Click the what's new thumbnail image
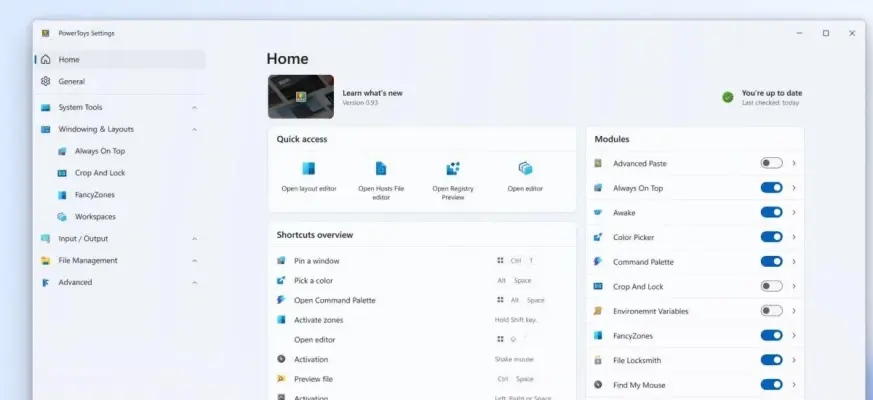 pos(301,97)
